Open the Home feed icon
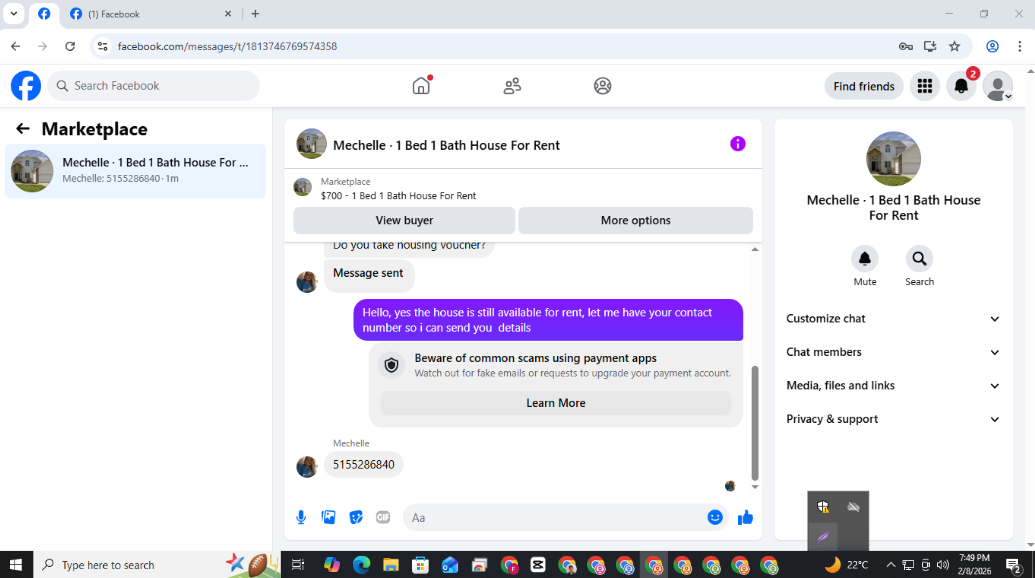 421,86
